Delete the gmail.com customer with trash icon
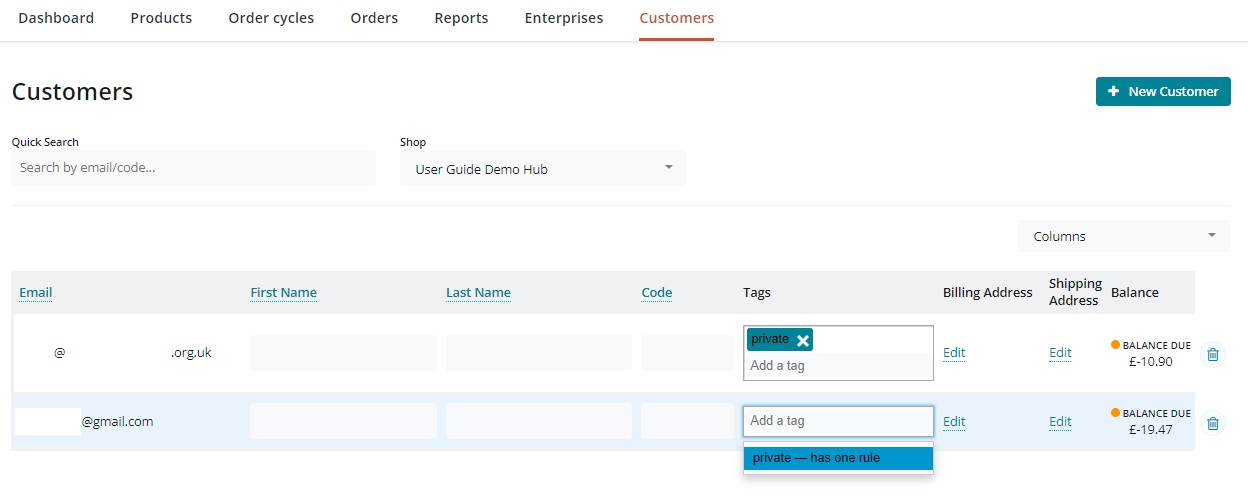Image resolution: width=1248 pixels, height=496 pixels. point(1212,423)
